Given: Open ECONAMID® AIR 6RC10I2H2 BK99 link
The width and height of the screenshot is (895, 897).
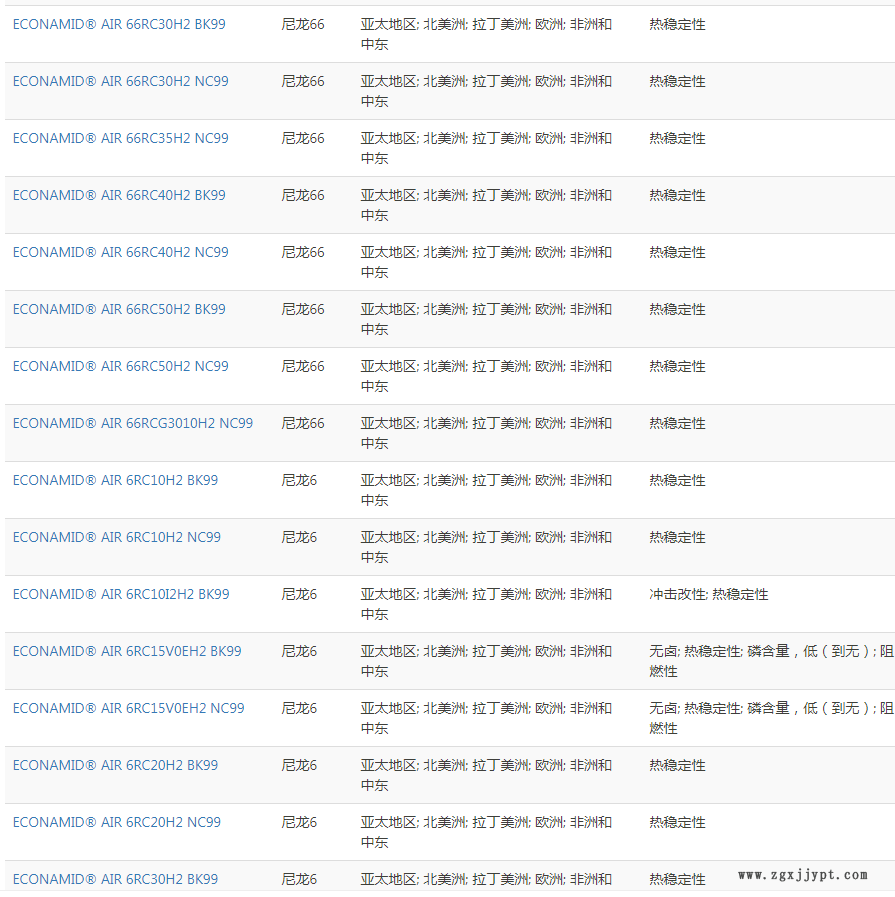Looking at the screenshot, I should pyautogui.click(x=121, y=594).
